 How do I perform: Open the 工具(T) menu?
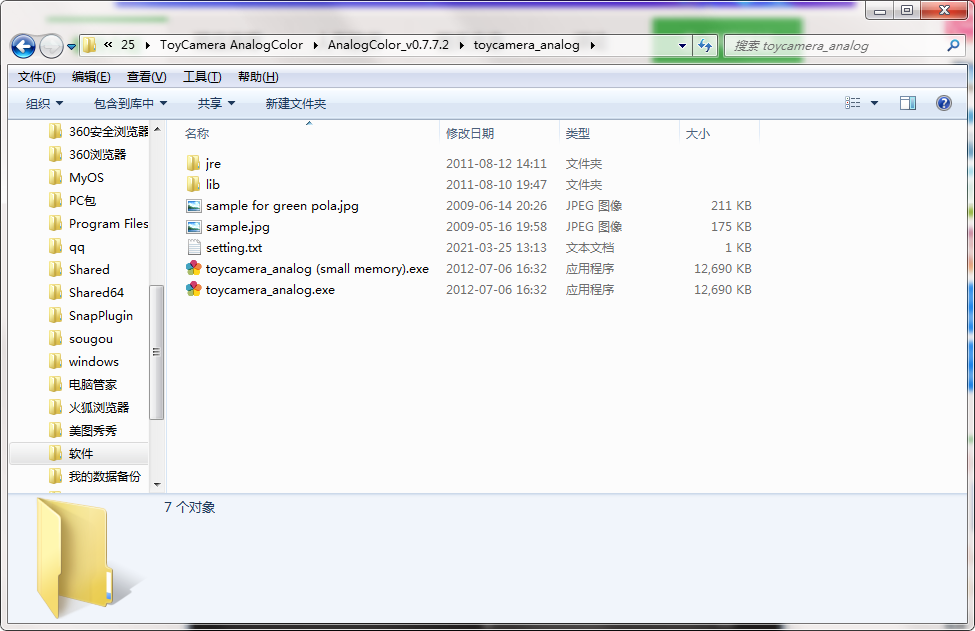pyautogui.click(x=202, y=77)
